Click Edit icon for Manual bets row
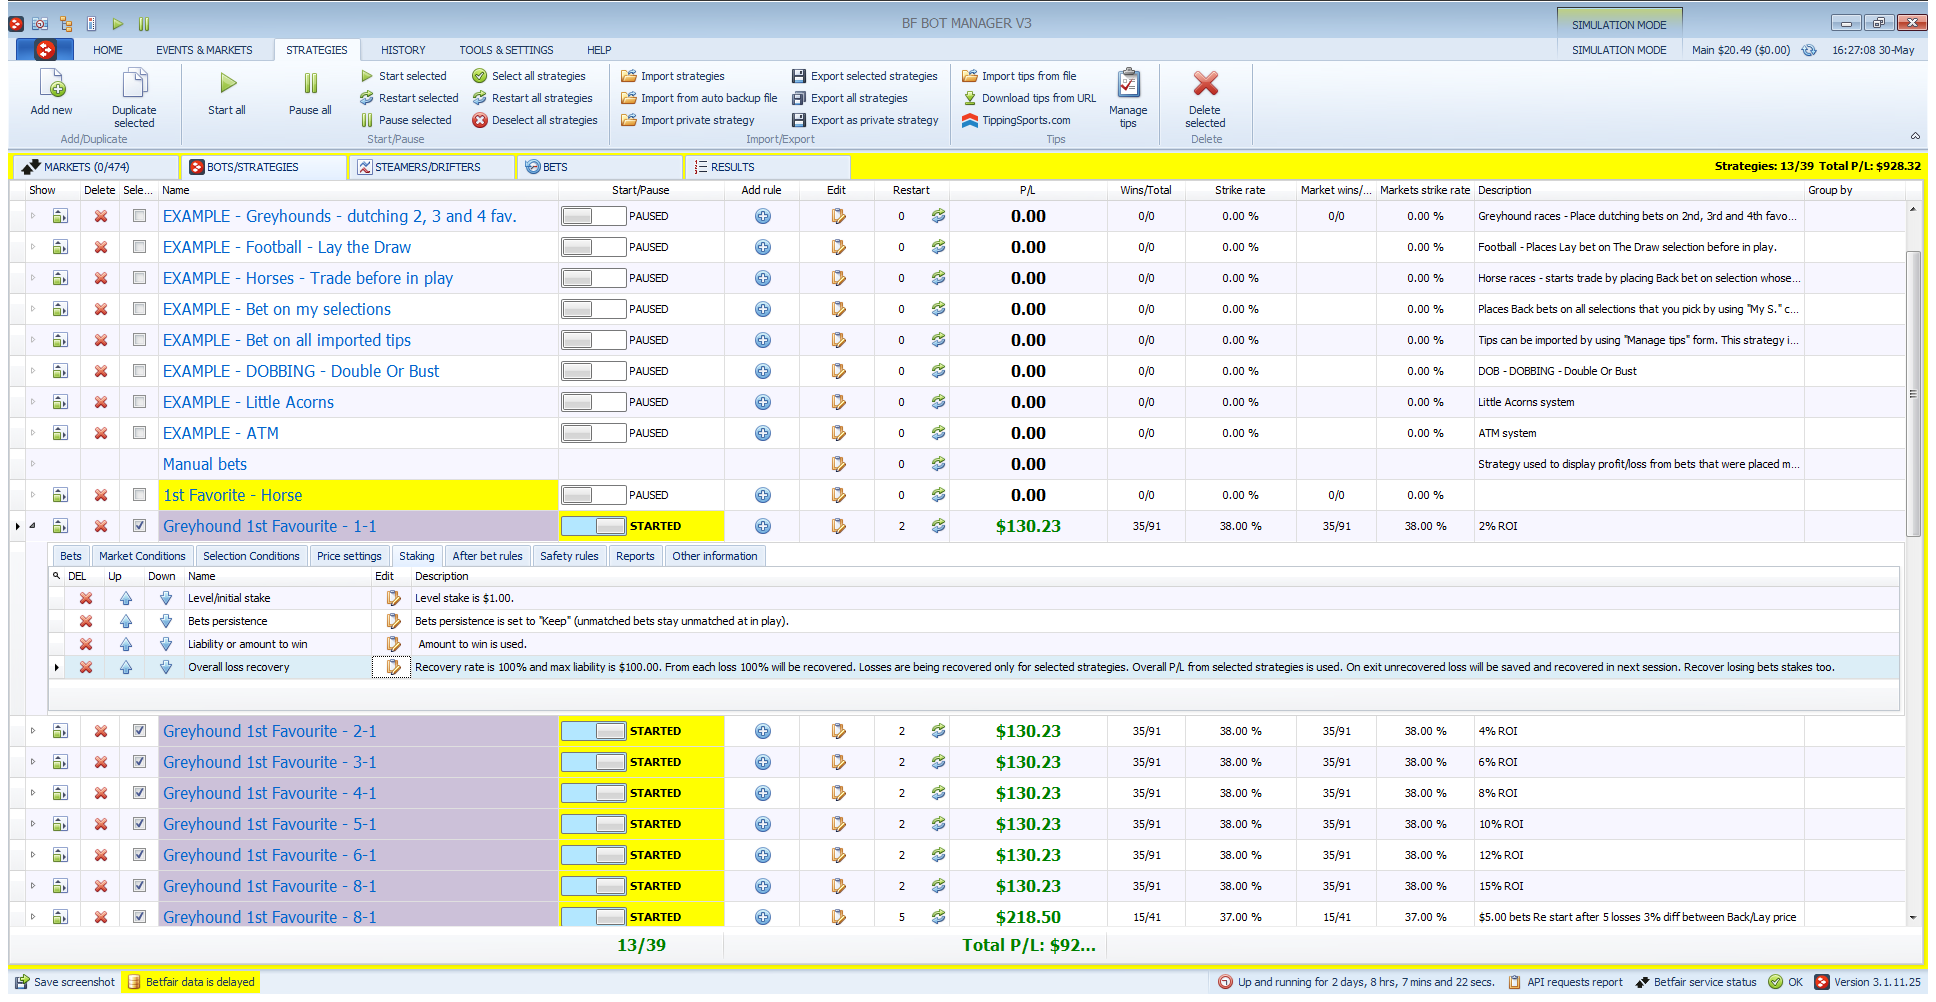This screenshot has width=1936, height=1002. (x=838, y=464)
